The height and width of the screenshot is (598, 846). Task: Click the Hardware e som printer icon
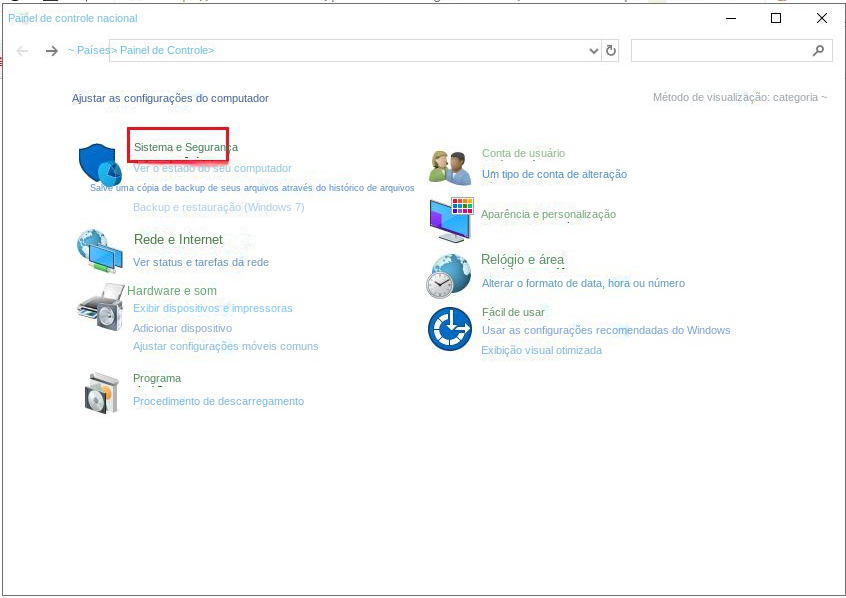100,306
